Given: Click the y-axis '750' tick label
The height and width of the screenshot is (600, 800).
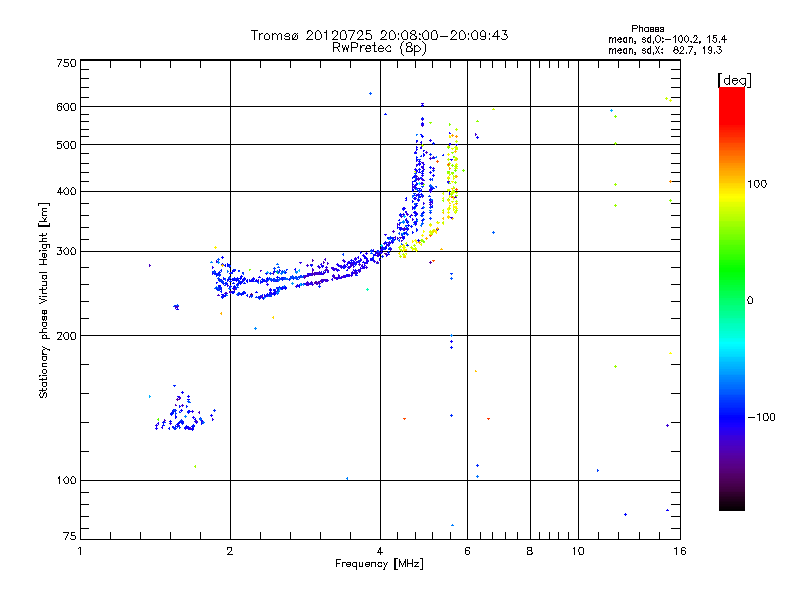Looking at the screenshot, I should tap(66, 63).
